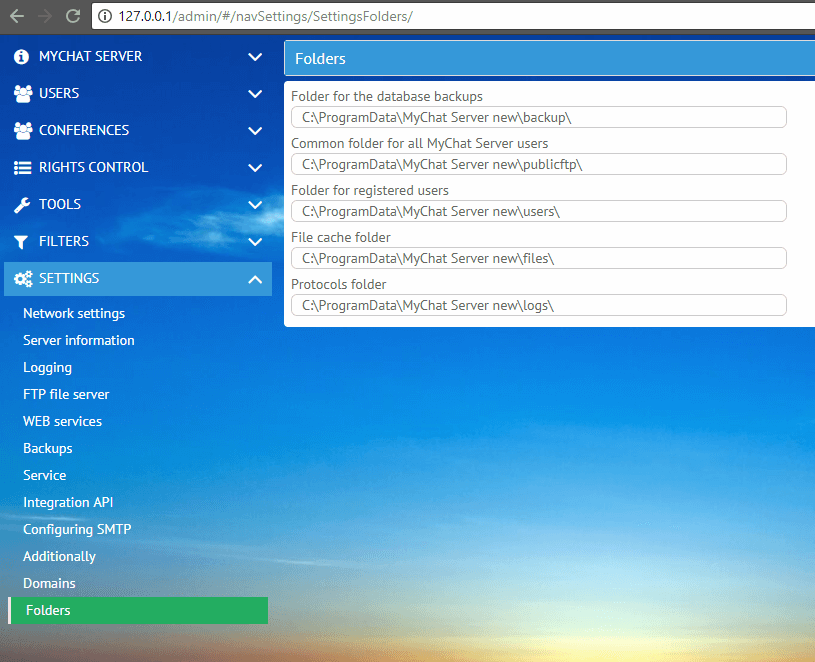The width and height of the screenshot is (815, 662).
Task: Open the FTP file server page
Action: [66, 394]
